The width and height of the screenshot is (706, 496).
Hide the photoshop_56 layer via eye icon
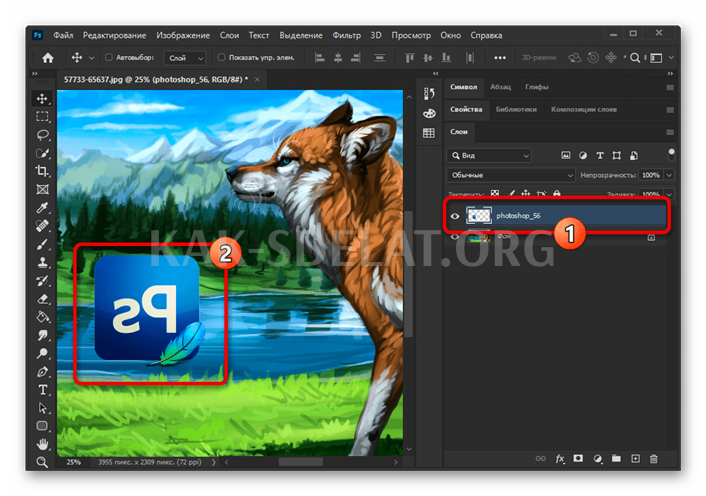click(x=455, y=216)
